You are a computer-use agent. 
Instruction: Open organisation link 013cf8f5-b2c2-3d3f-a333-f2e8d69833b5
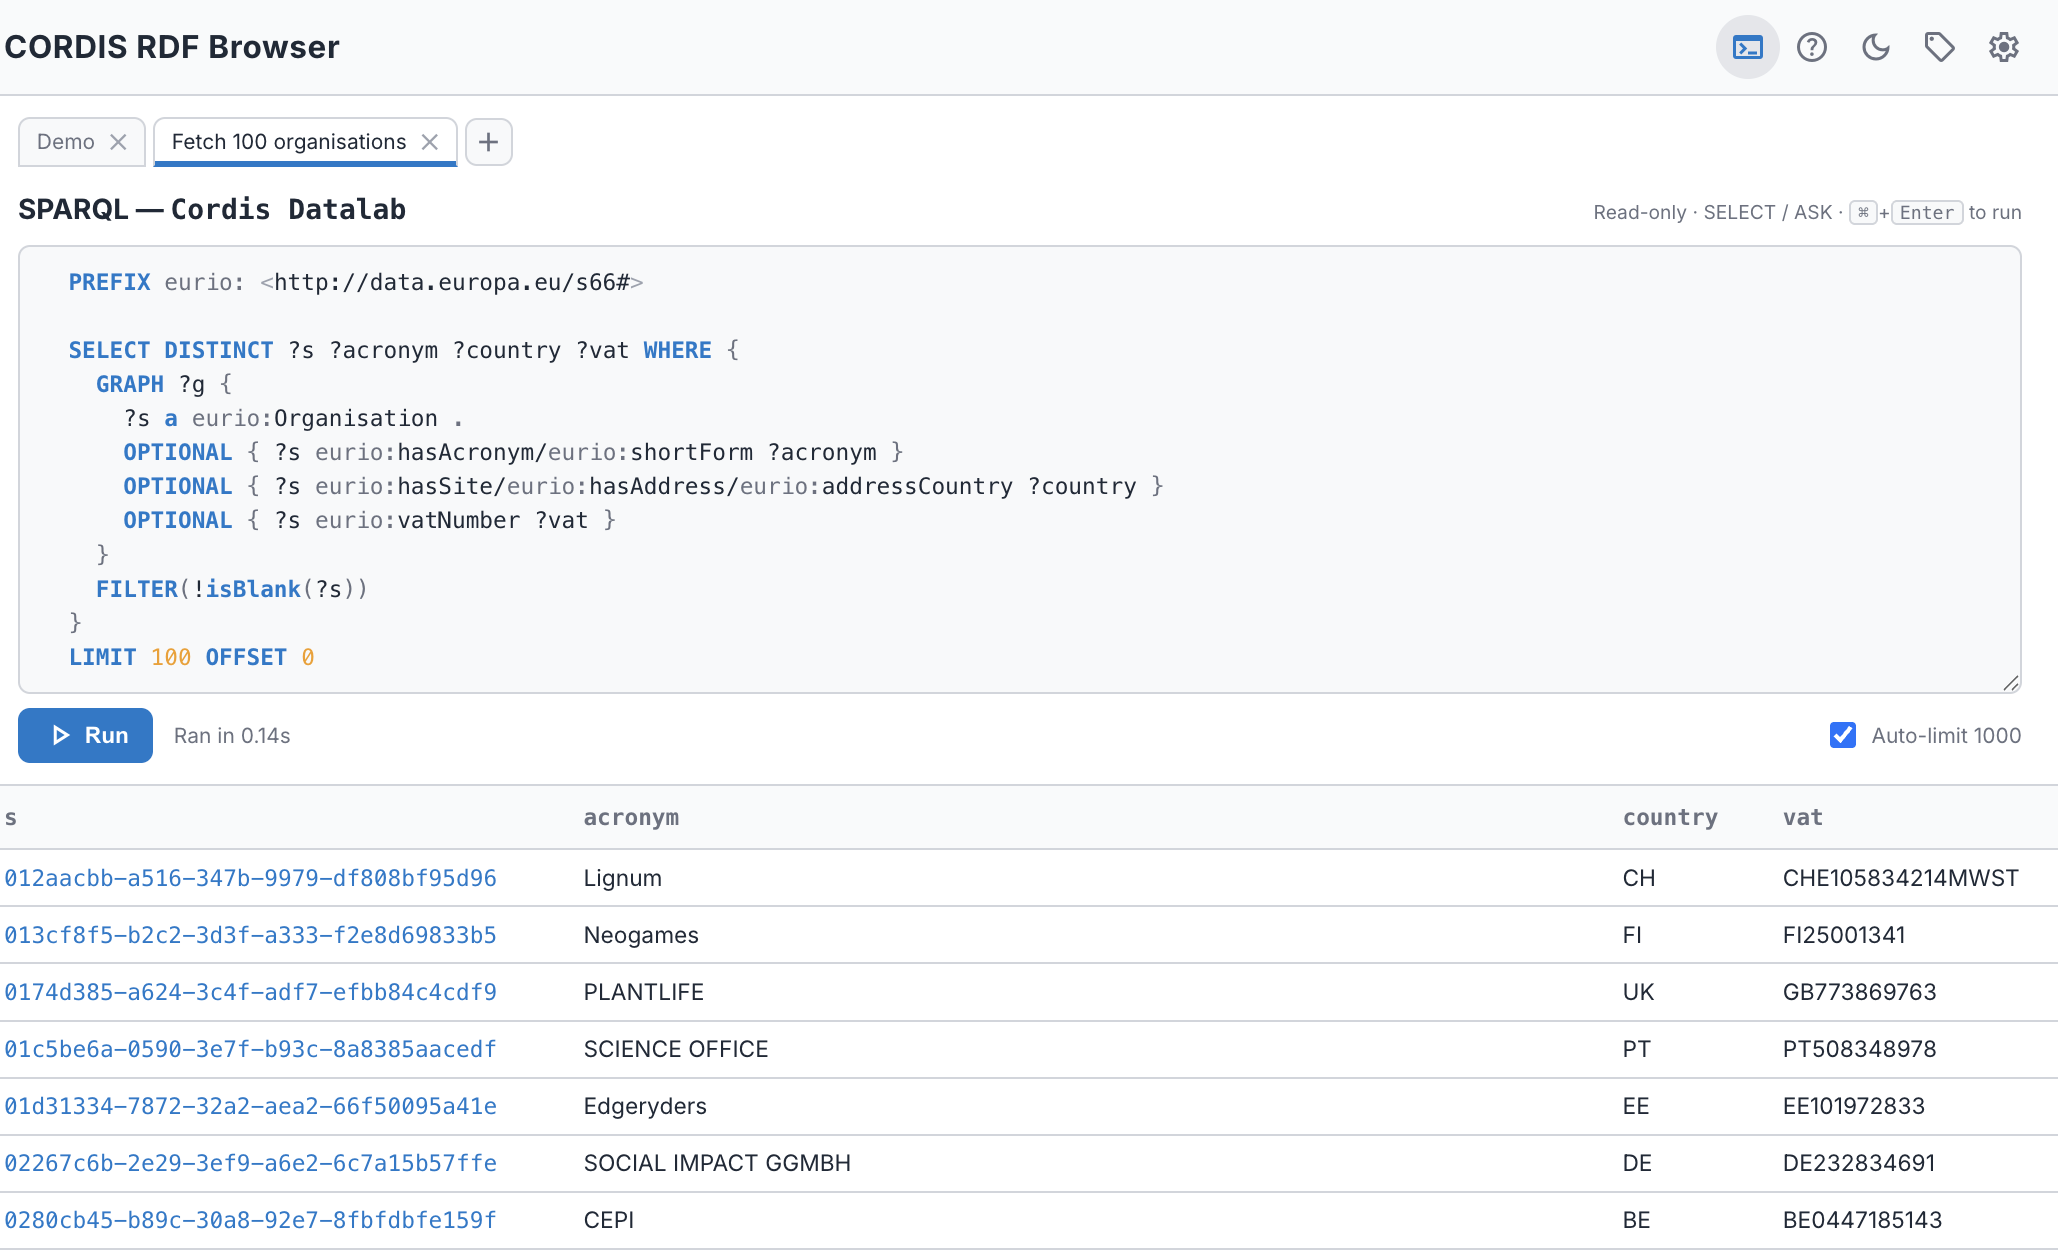pyautogui.click(x=250, y=935)
